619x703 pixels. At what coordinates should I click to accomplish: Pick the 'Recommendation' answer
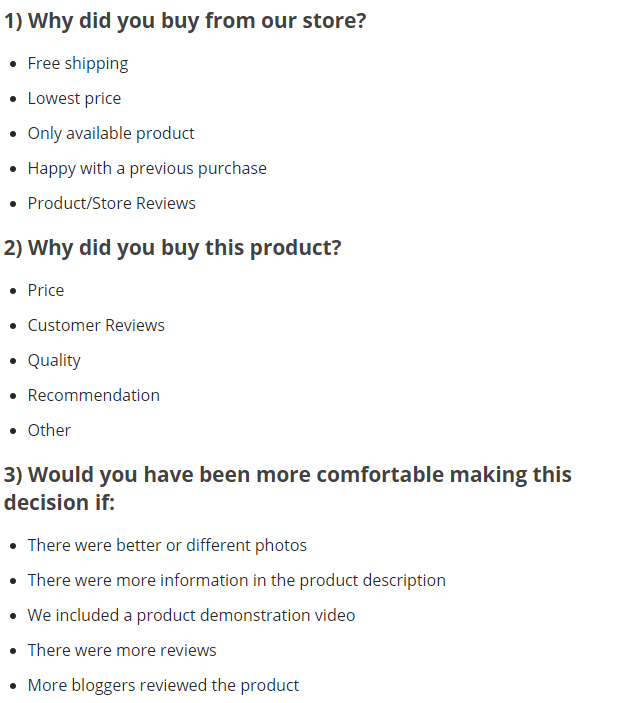pyautogui.click(x=94, y=395)
